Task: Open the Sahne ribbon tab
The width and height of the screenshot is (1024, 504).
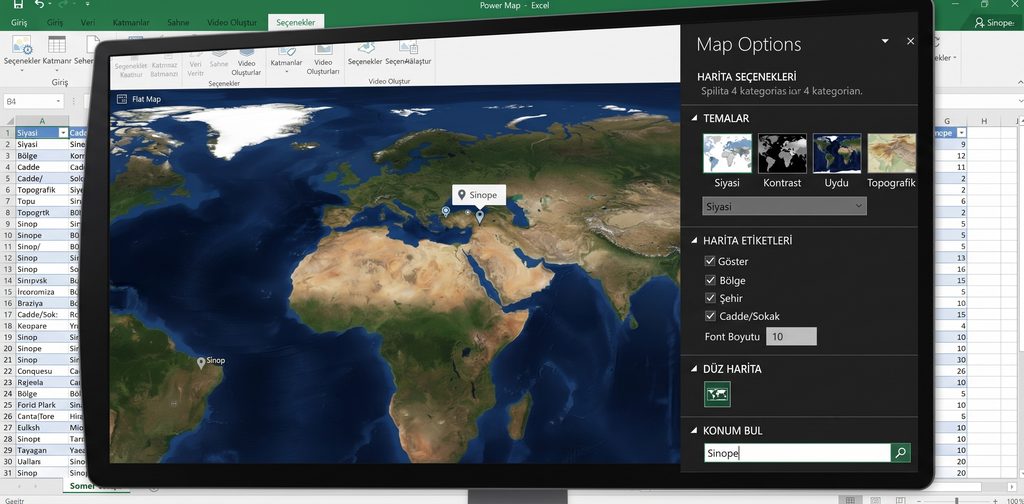Action: tap(178, 22)
